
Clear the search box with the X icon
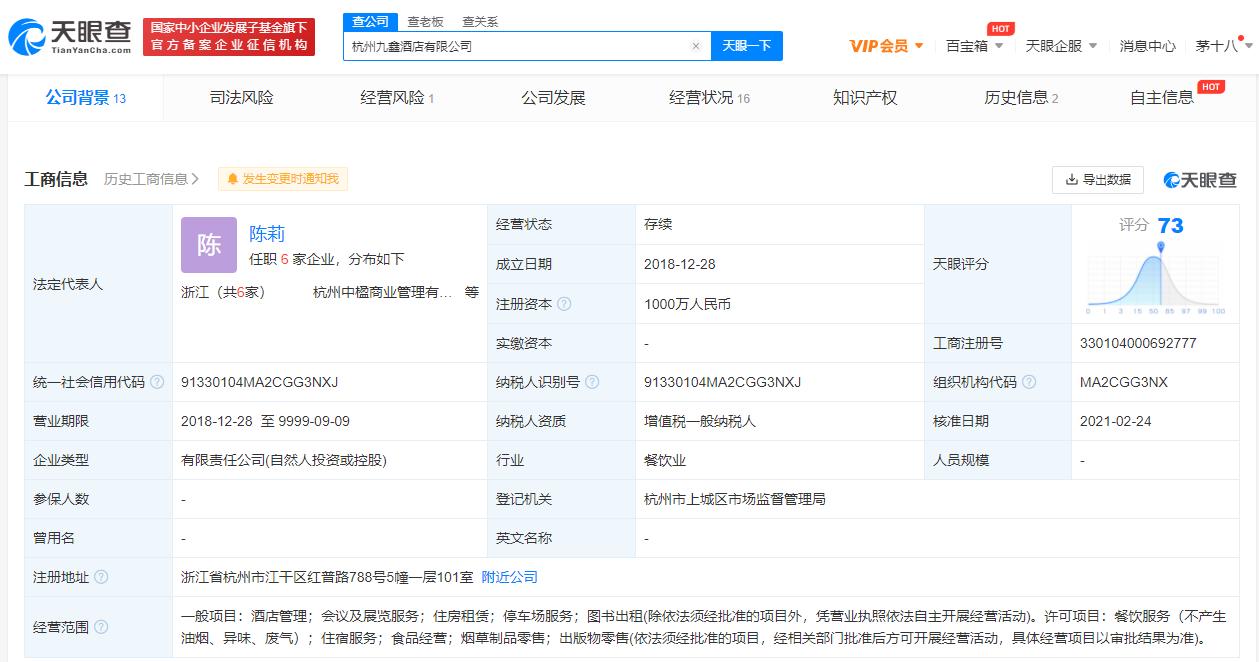click(696, 46)
